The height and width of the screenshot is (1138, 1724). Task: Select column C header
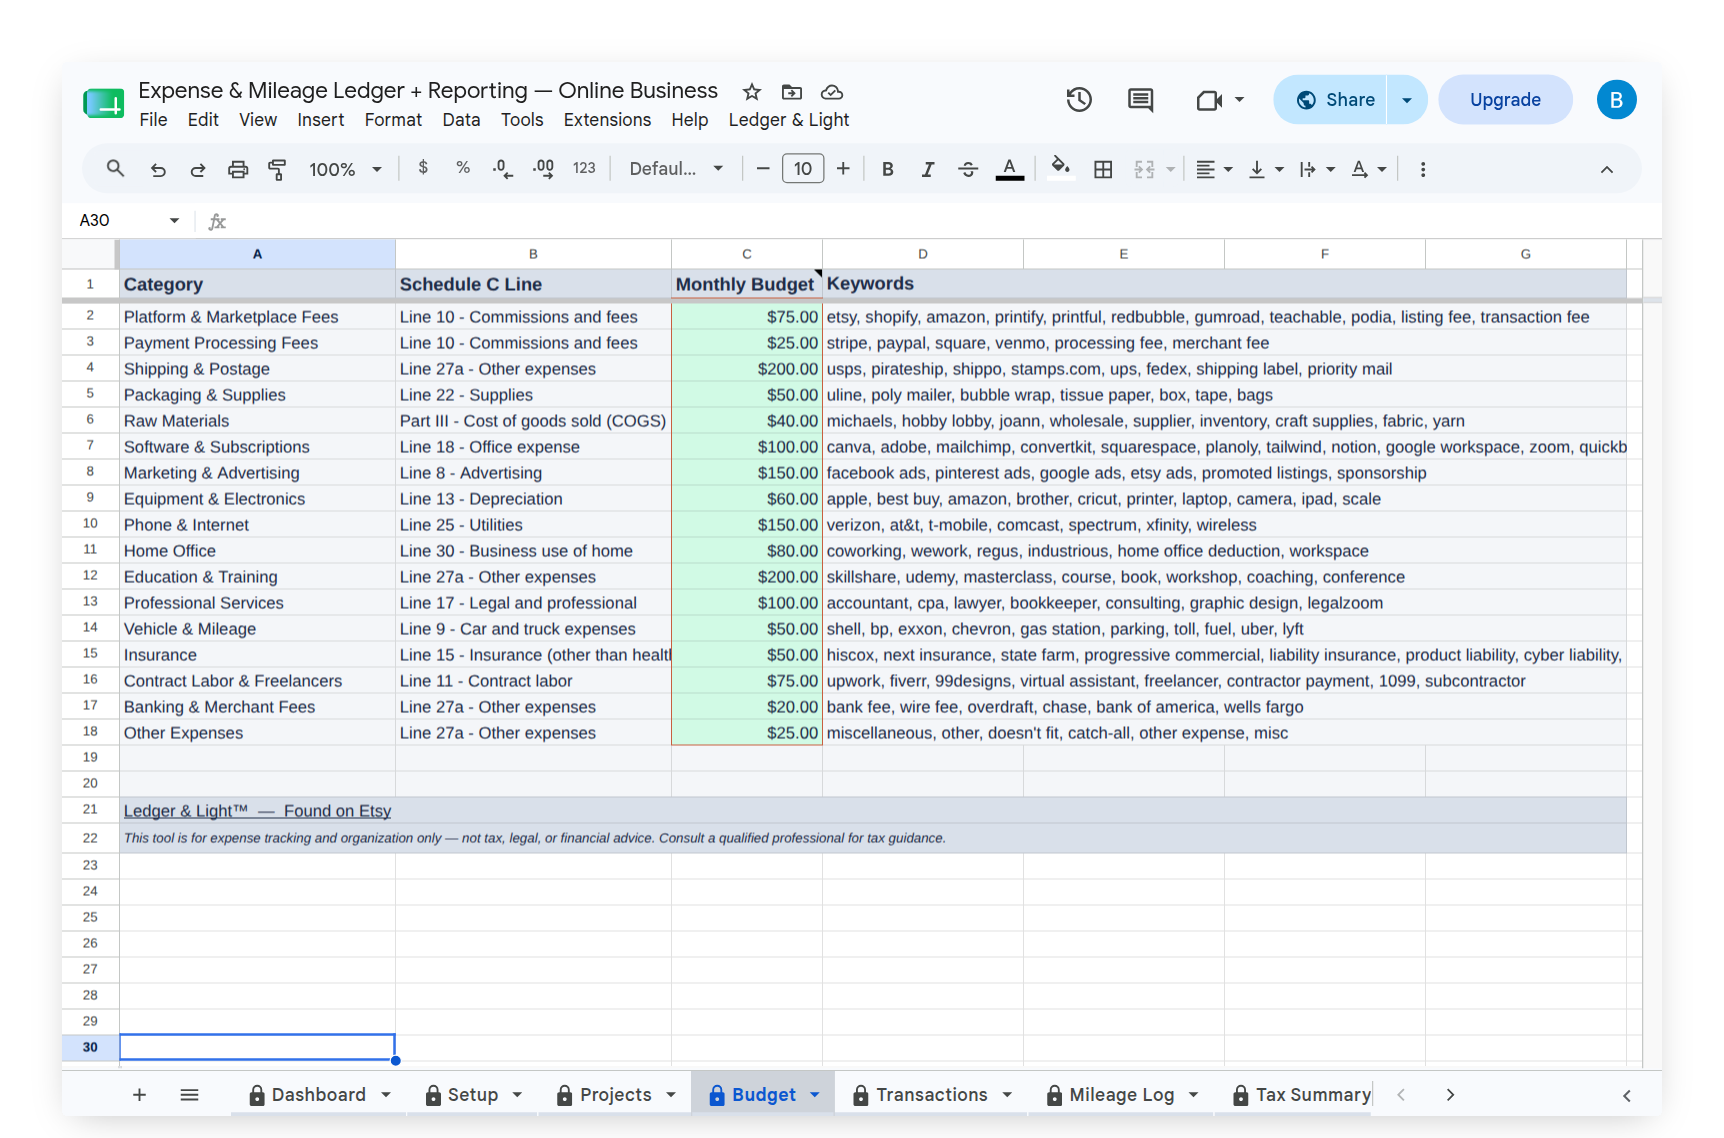pos(747,254)
